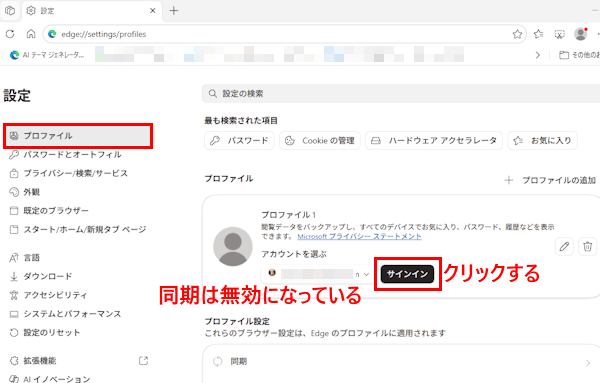Open the account selection dropdown
Screen dimensions: 600x383
[316, 274]
